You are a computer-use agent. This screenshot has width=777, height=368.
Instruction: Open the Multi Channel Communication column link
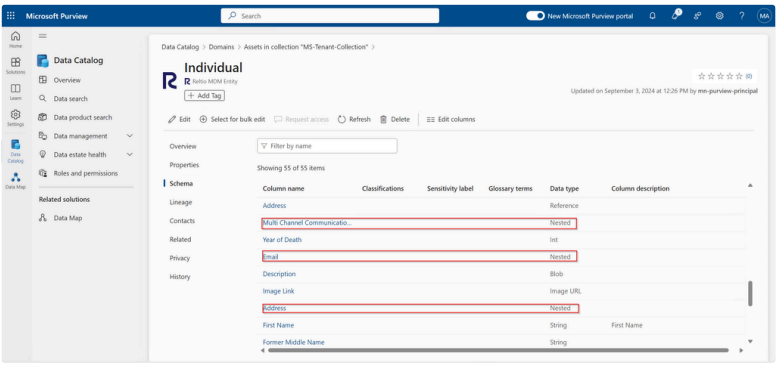click(307, 223)
